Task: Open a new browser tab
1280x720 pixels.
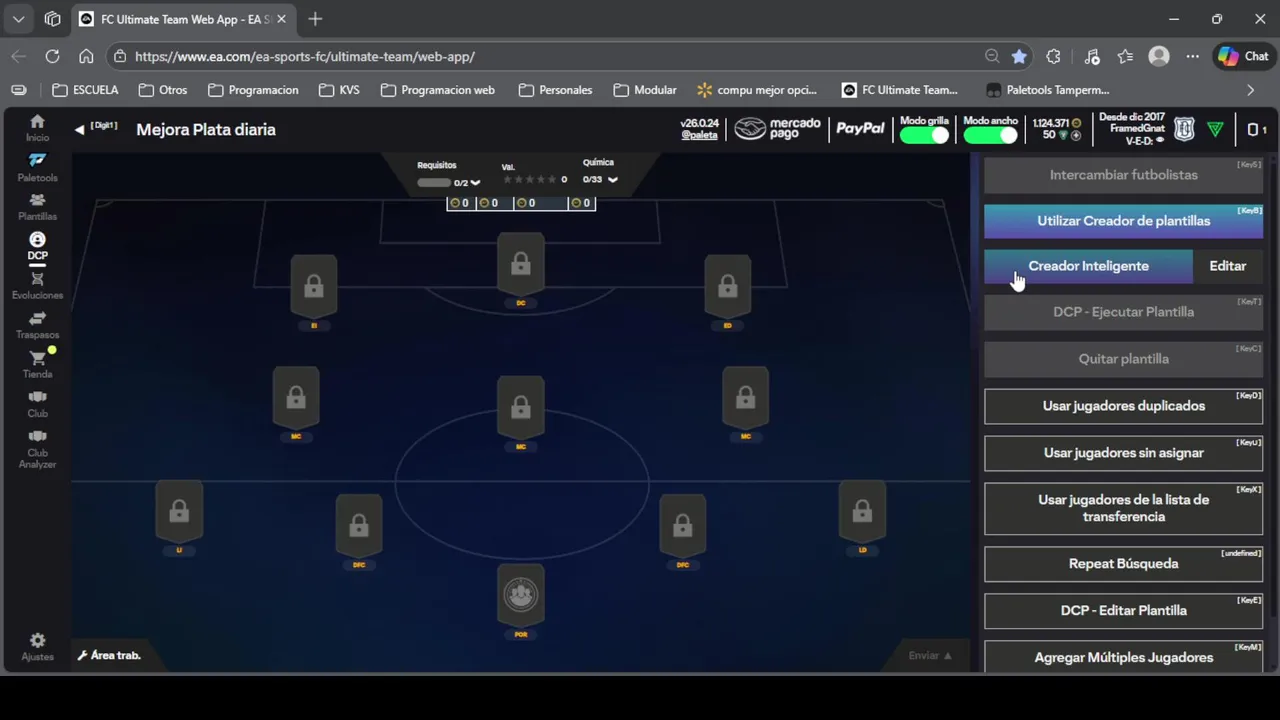Action: 315,19
